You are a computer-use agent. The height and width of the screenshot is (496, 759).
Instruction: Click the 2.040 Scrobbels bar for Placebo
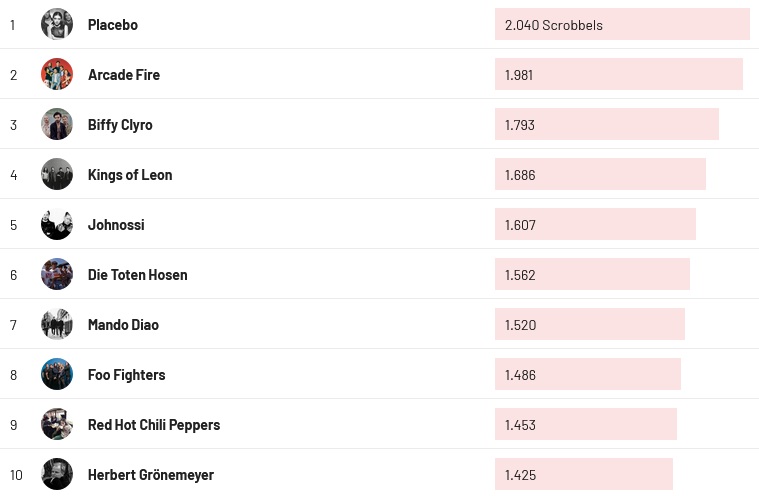(621, 25)
